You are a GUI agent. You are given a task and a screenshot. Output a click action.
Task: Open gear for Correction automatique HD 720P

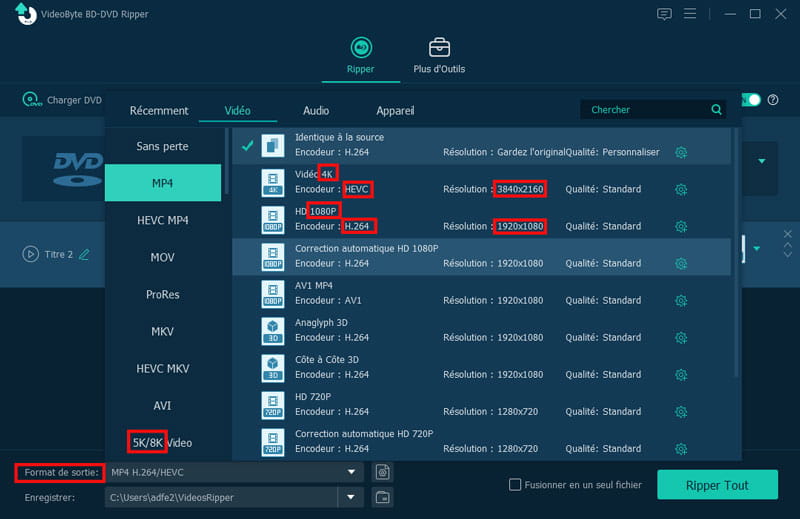point(681,449)
